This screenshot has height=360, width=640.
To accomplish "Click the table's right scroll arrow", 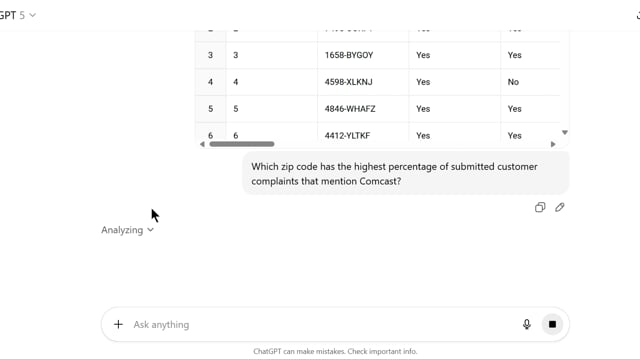I will (553, 144).
